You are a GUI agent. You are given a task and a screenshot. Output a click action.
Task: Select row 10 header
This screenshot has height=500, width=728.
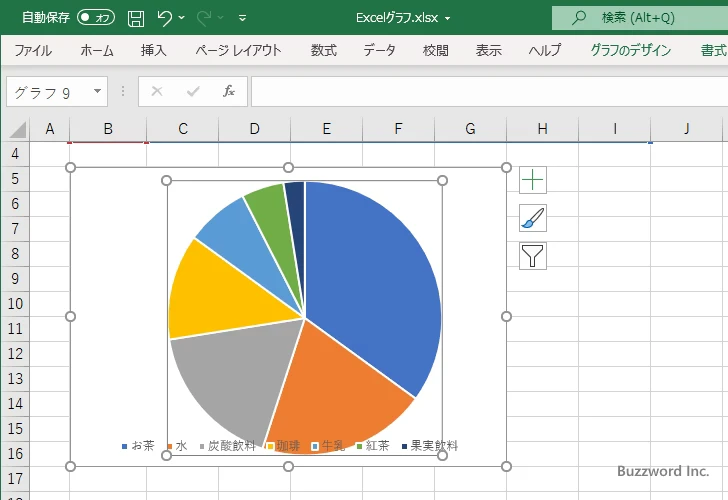click(15, 304)
